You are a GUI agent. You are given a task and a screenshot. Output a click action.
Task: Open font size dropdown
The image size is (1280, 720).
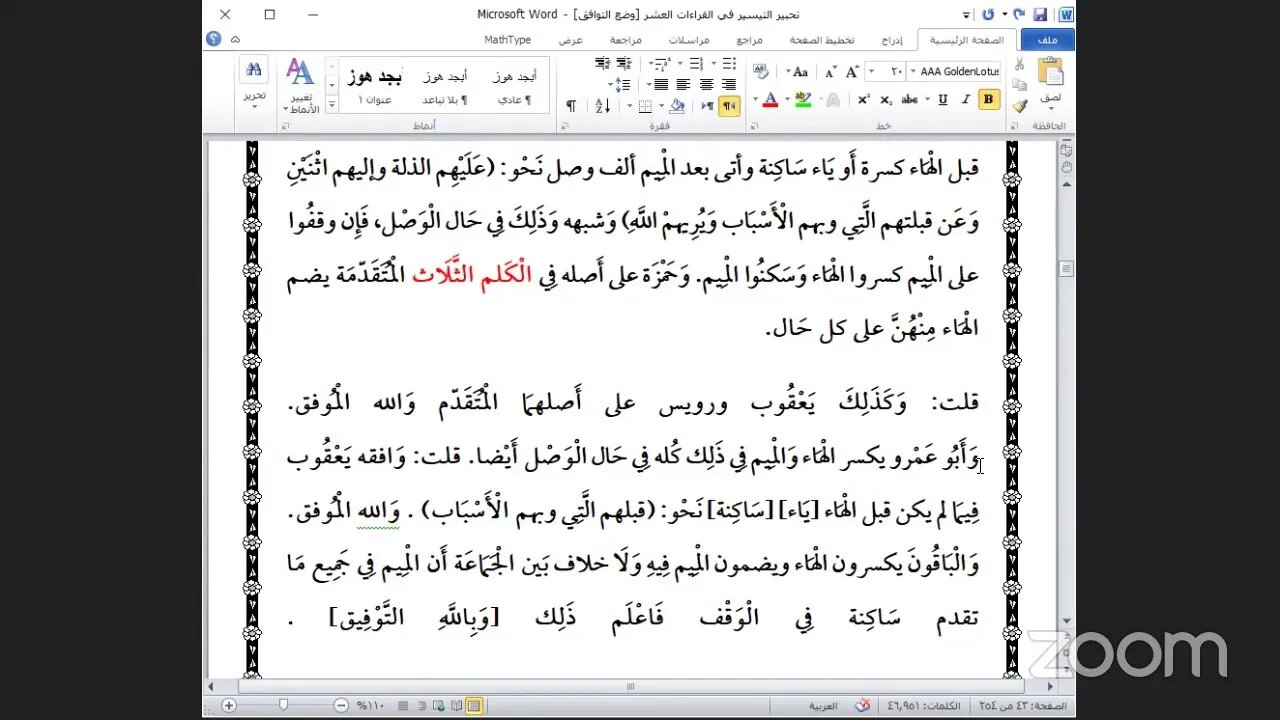[872, 71]
